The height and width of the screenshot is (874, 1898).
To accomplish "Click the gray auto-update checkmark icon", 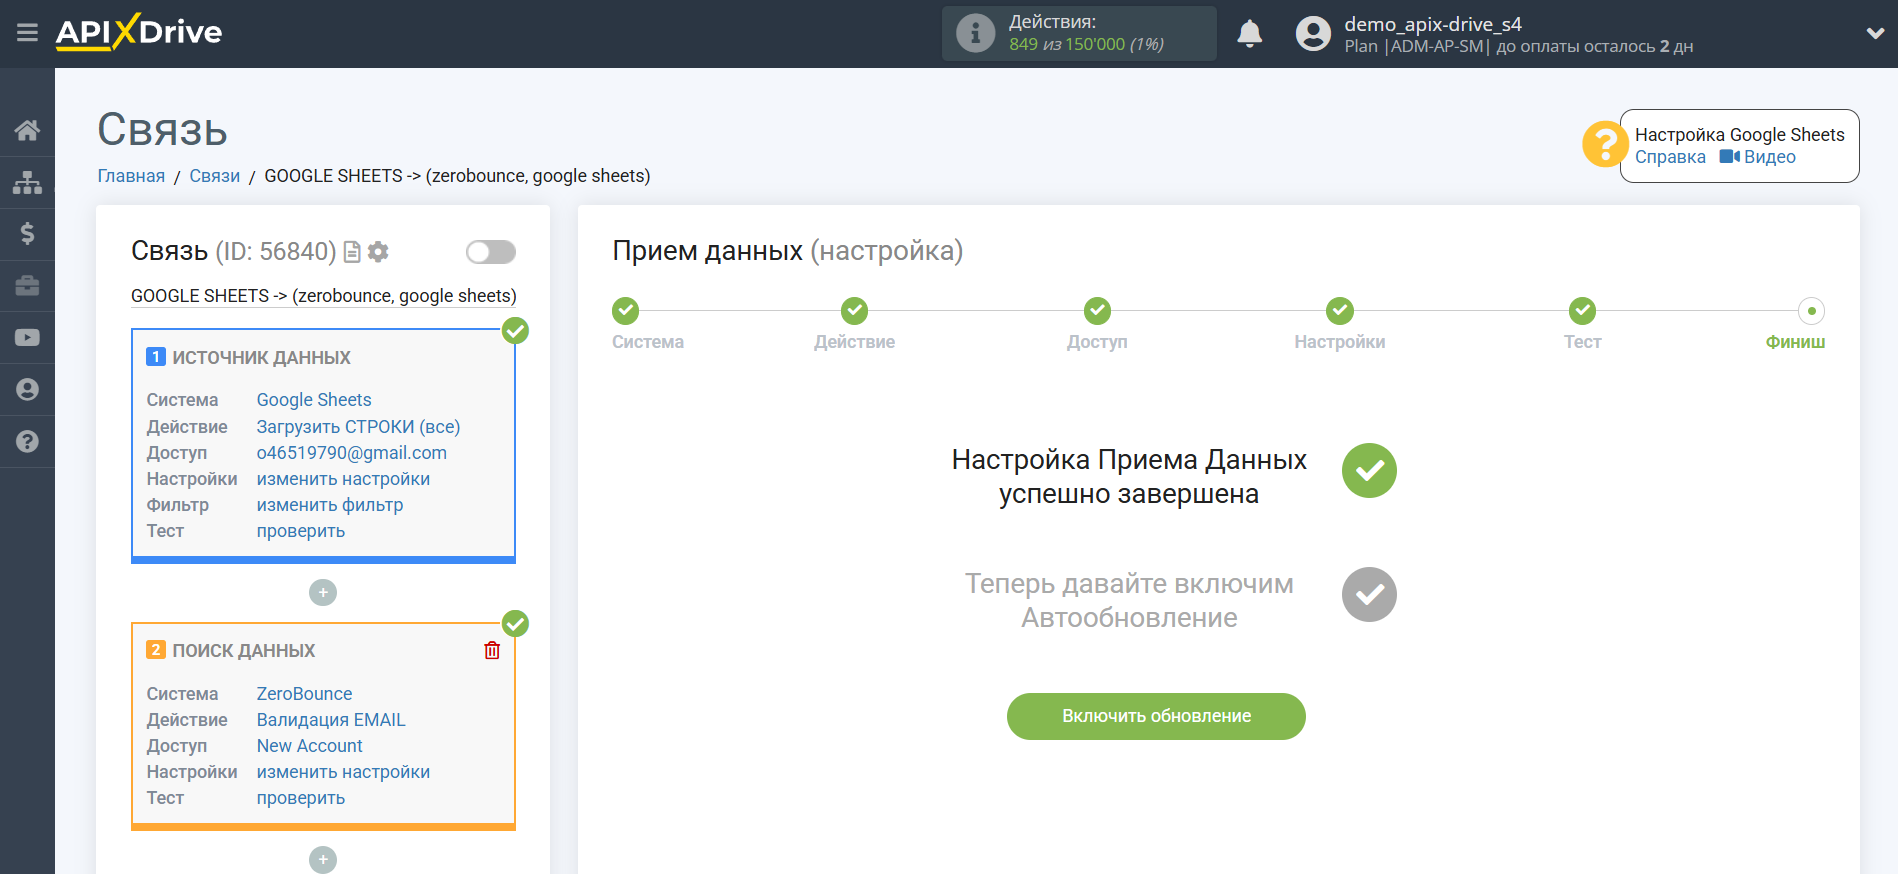I will pos(1369,594).
